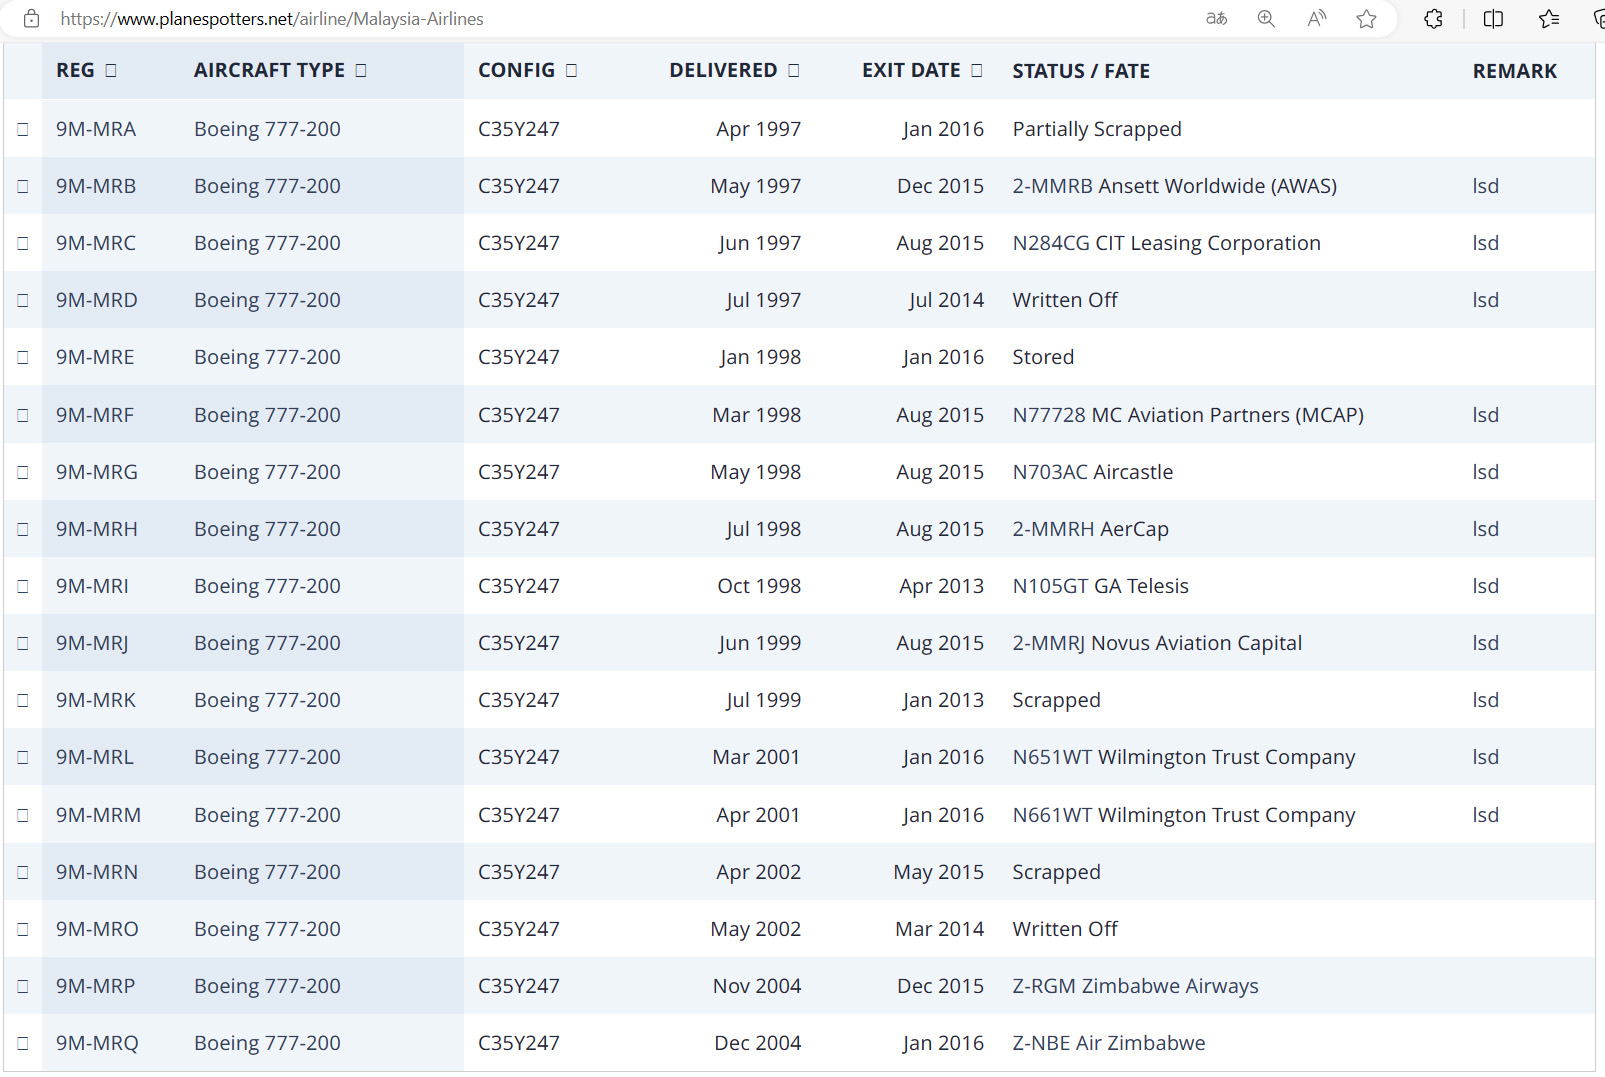Click Boeing 777-200 in 9M-MRB row
The image size is (1605, 1077).
coord(267,186)
